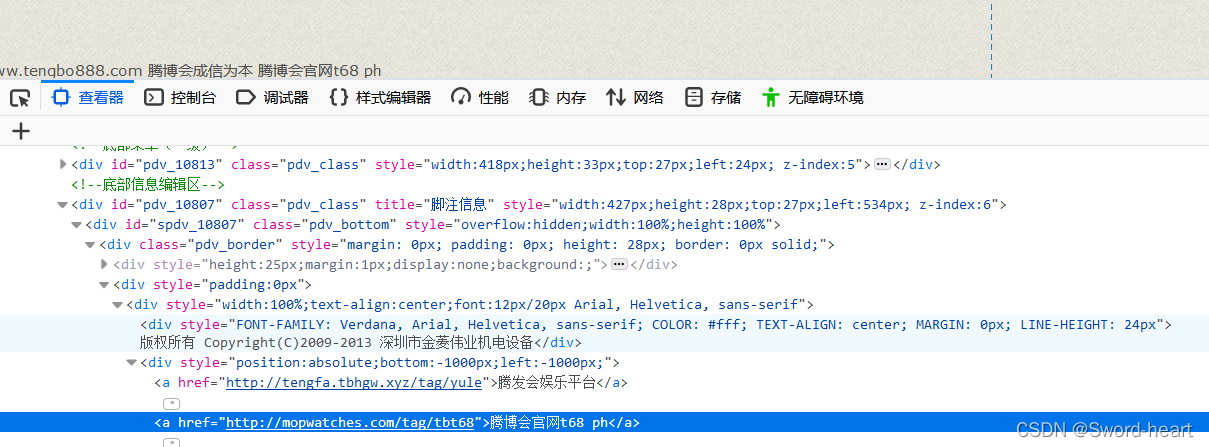
Task: Collapse the spdv_10807 div node
Action: (x=77, y=224)
